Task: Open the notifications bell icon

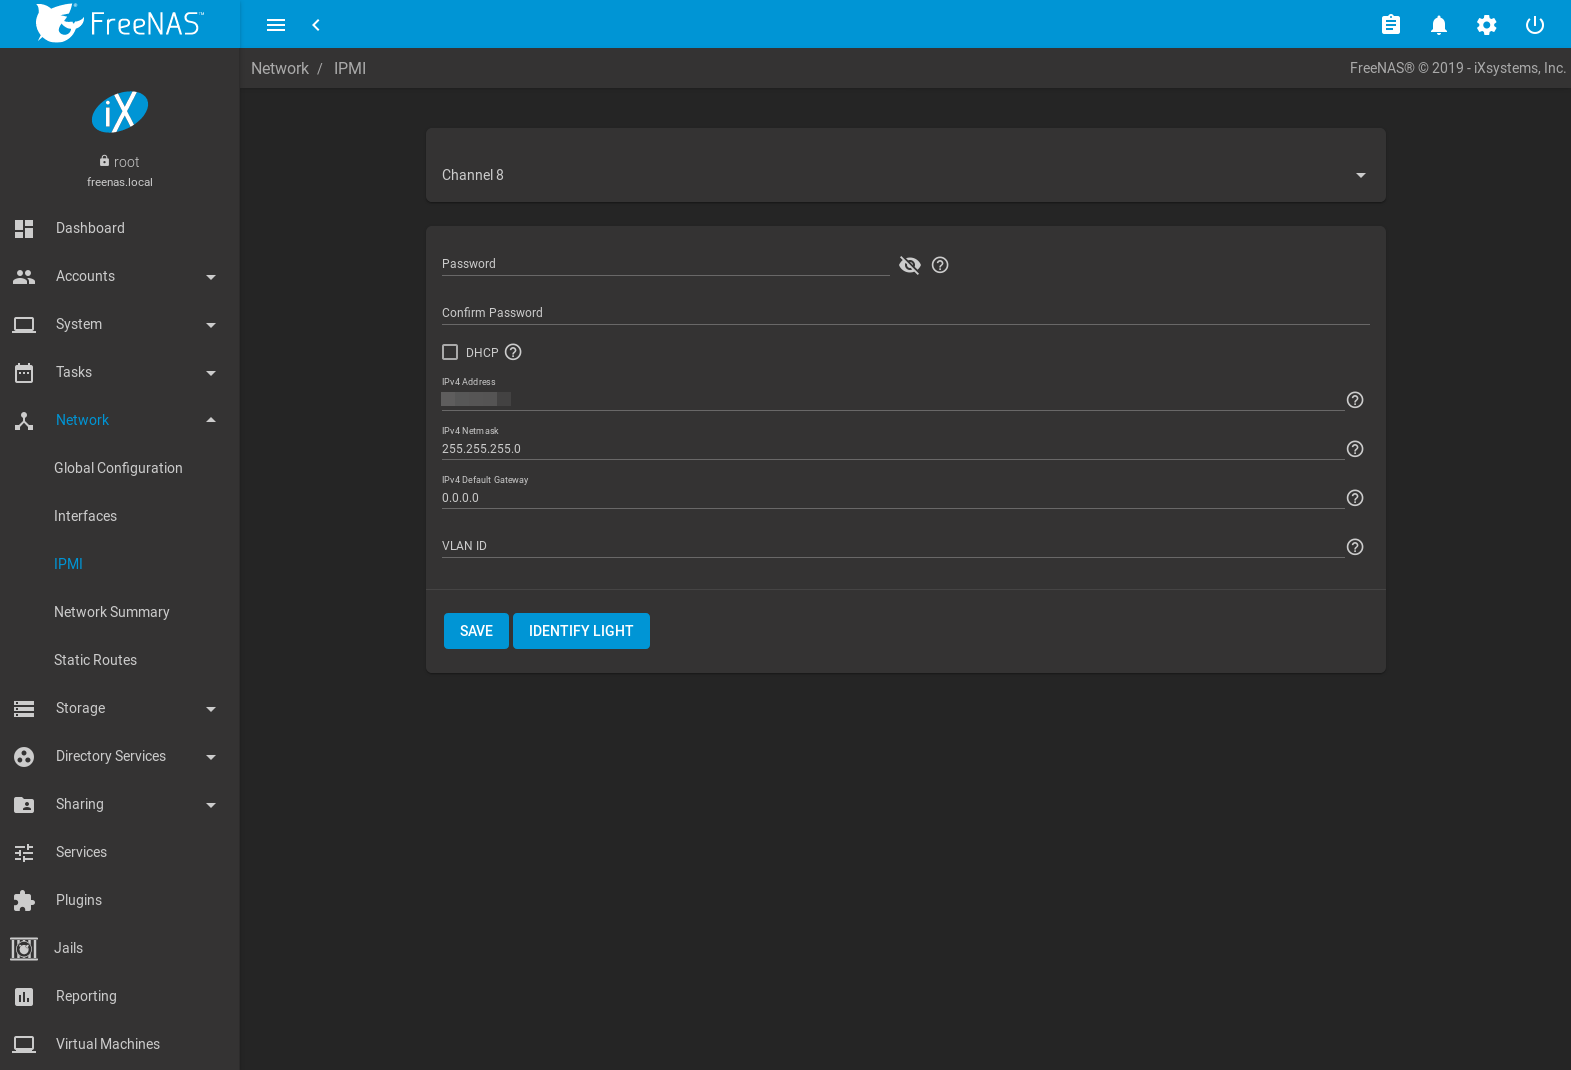Action: point(1438,25)
